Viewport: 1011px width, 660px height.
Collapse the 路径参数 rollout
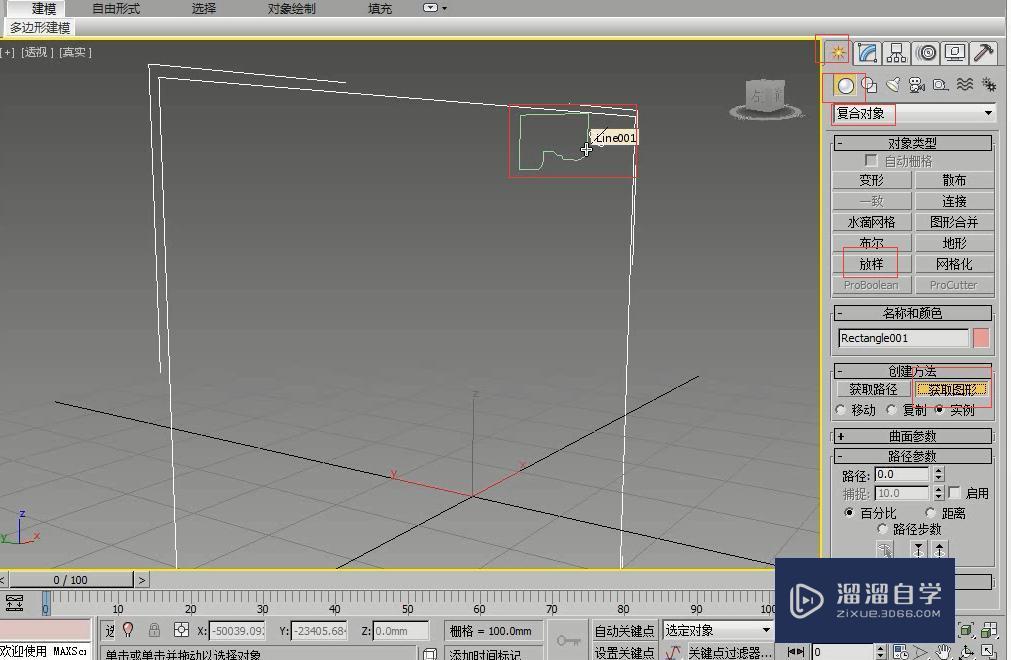(x=912, y=456)
